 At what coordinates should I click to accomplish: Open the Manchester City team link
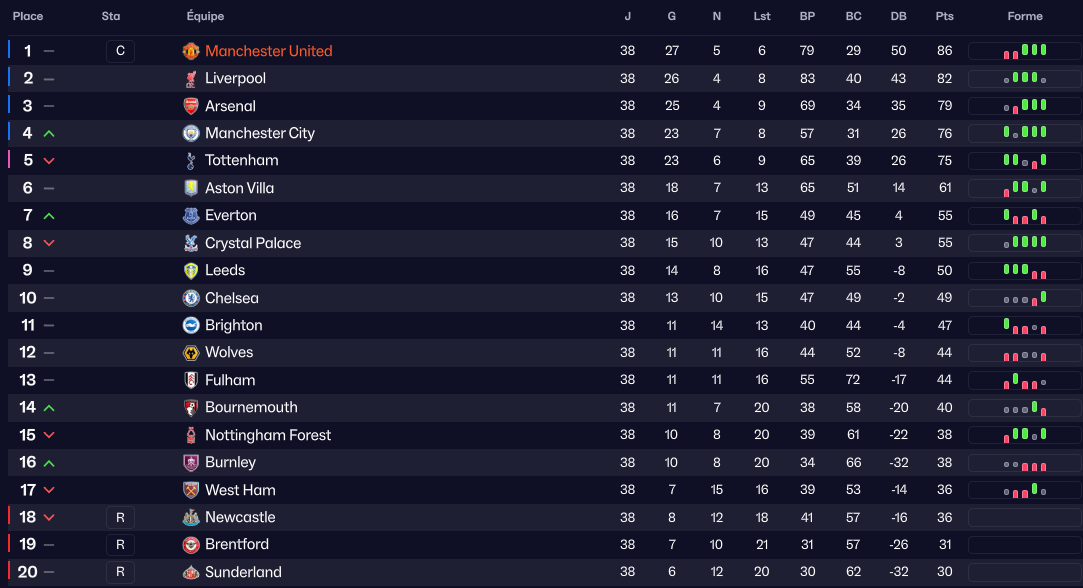tap(259, 133)
